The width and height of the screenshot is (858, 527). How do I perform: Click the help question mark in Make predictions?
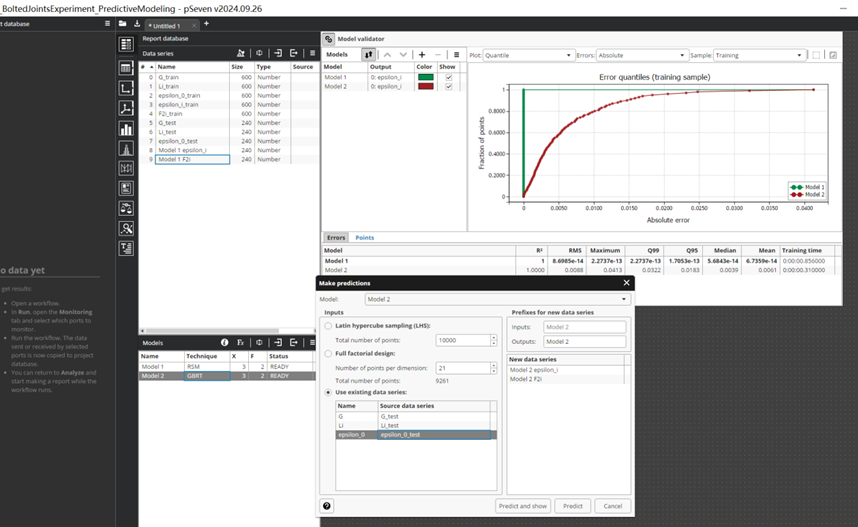[x=327, y=506]
